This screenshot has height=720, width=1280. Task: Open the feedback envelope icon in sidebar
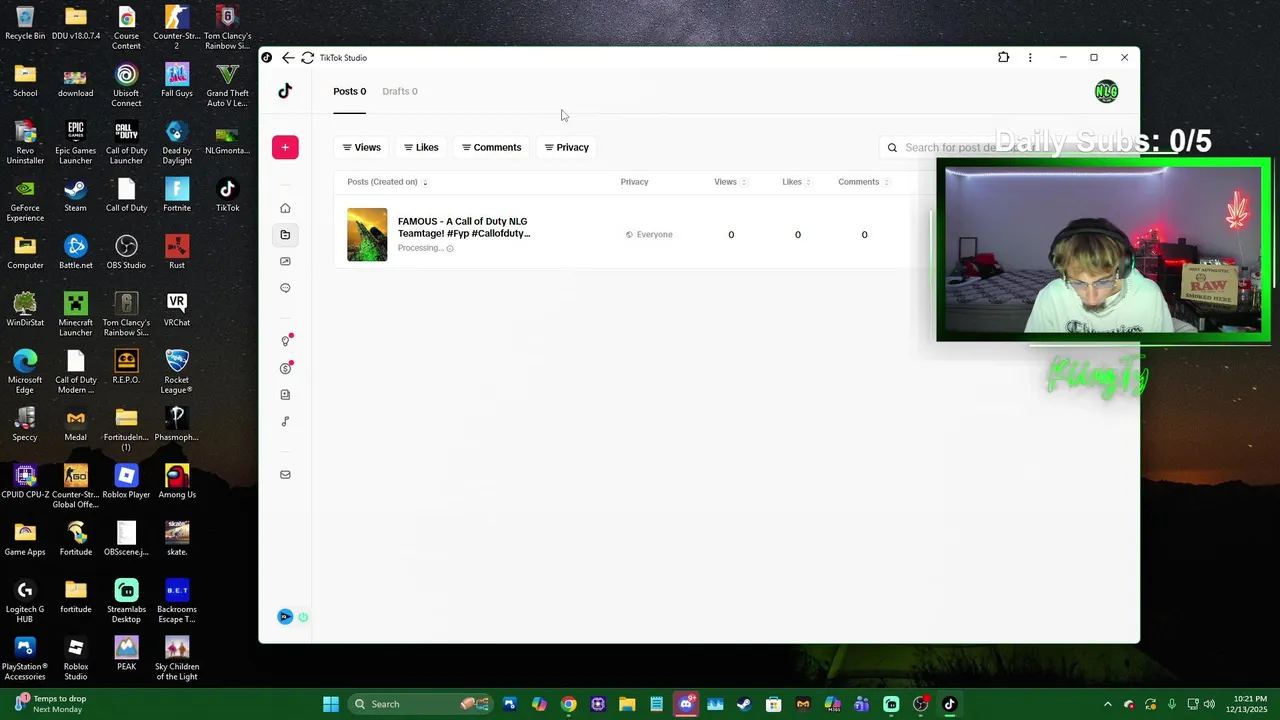[285, 475]
